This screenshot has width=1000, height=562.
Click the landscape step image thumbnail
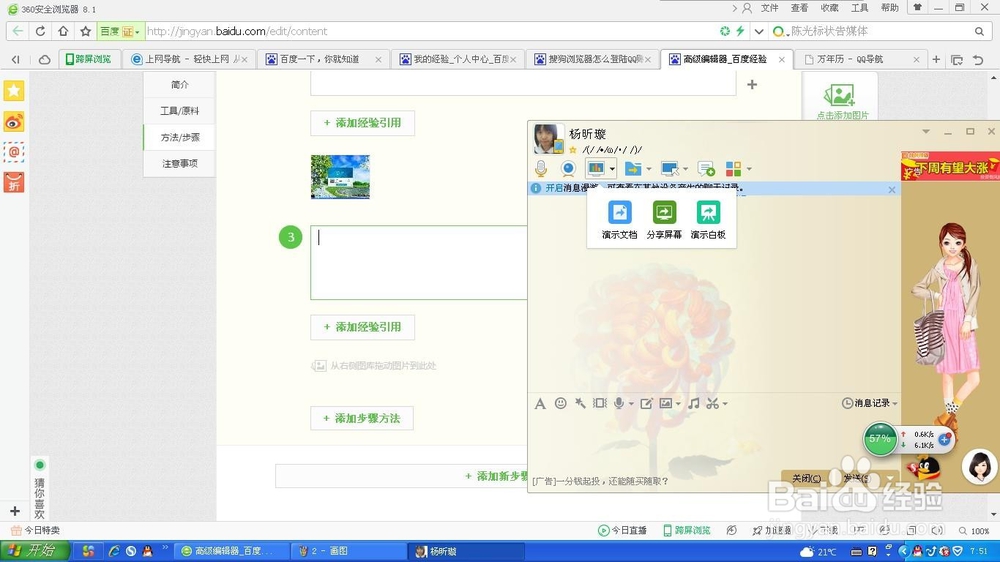tap(340, 177)
